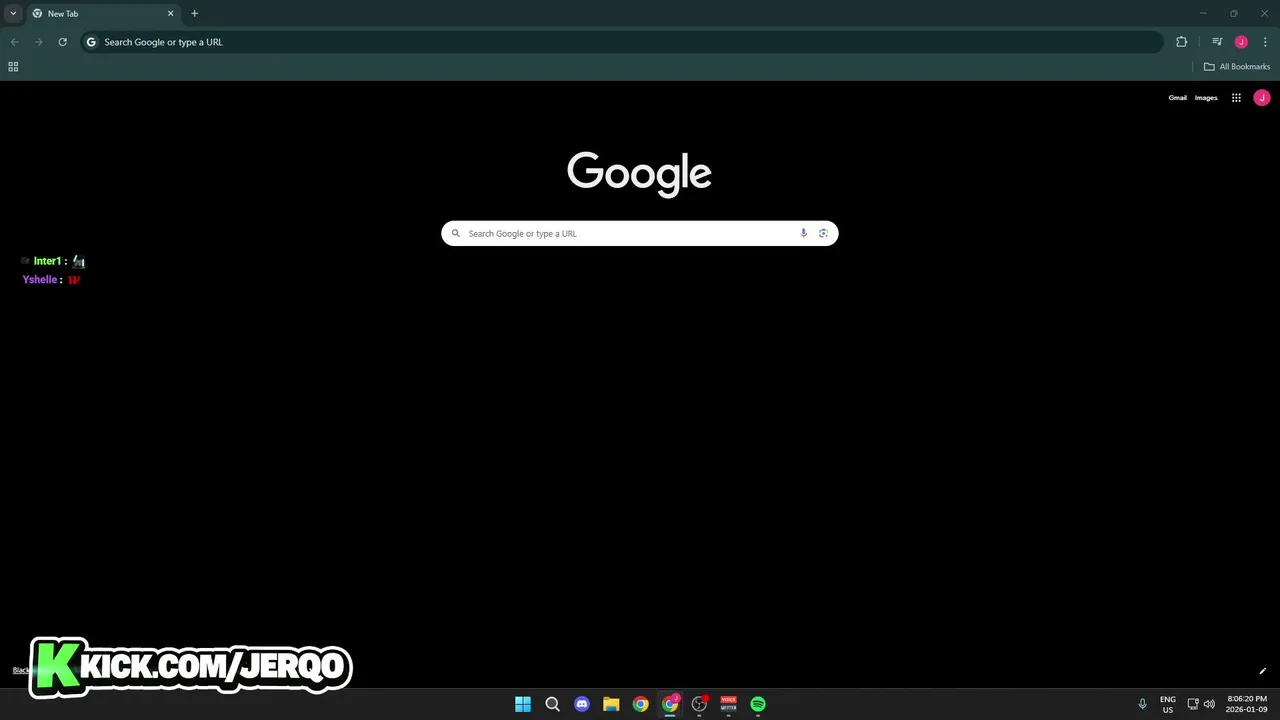This screenshot has width=1280, height=720.
Task: Open OBS Studio from the taskbar
Action: click(x=700, y=704)
